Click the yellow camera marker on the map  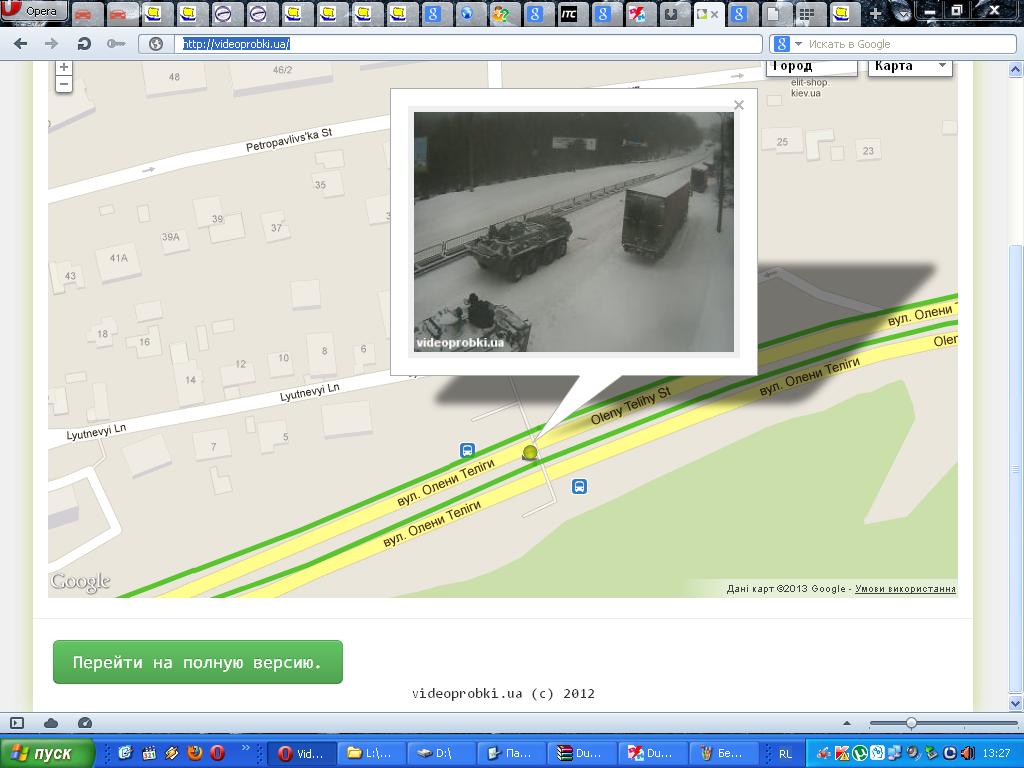tap(530, 453)
